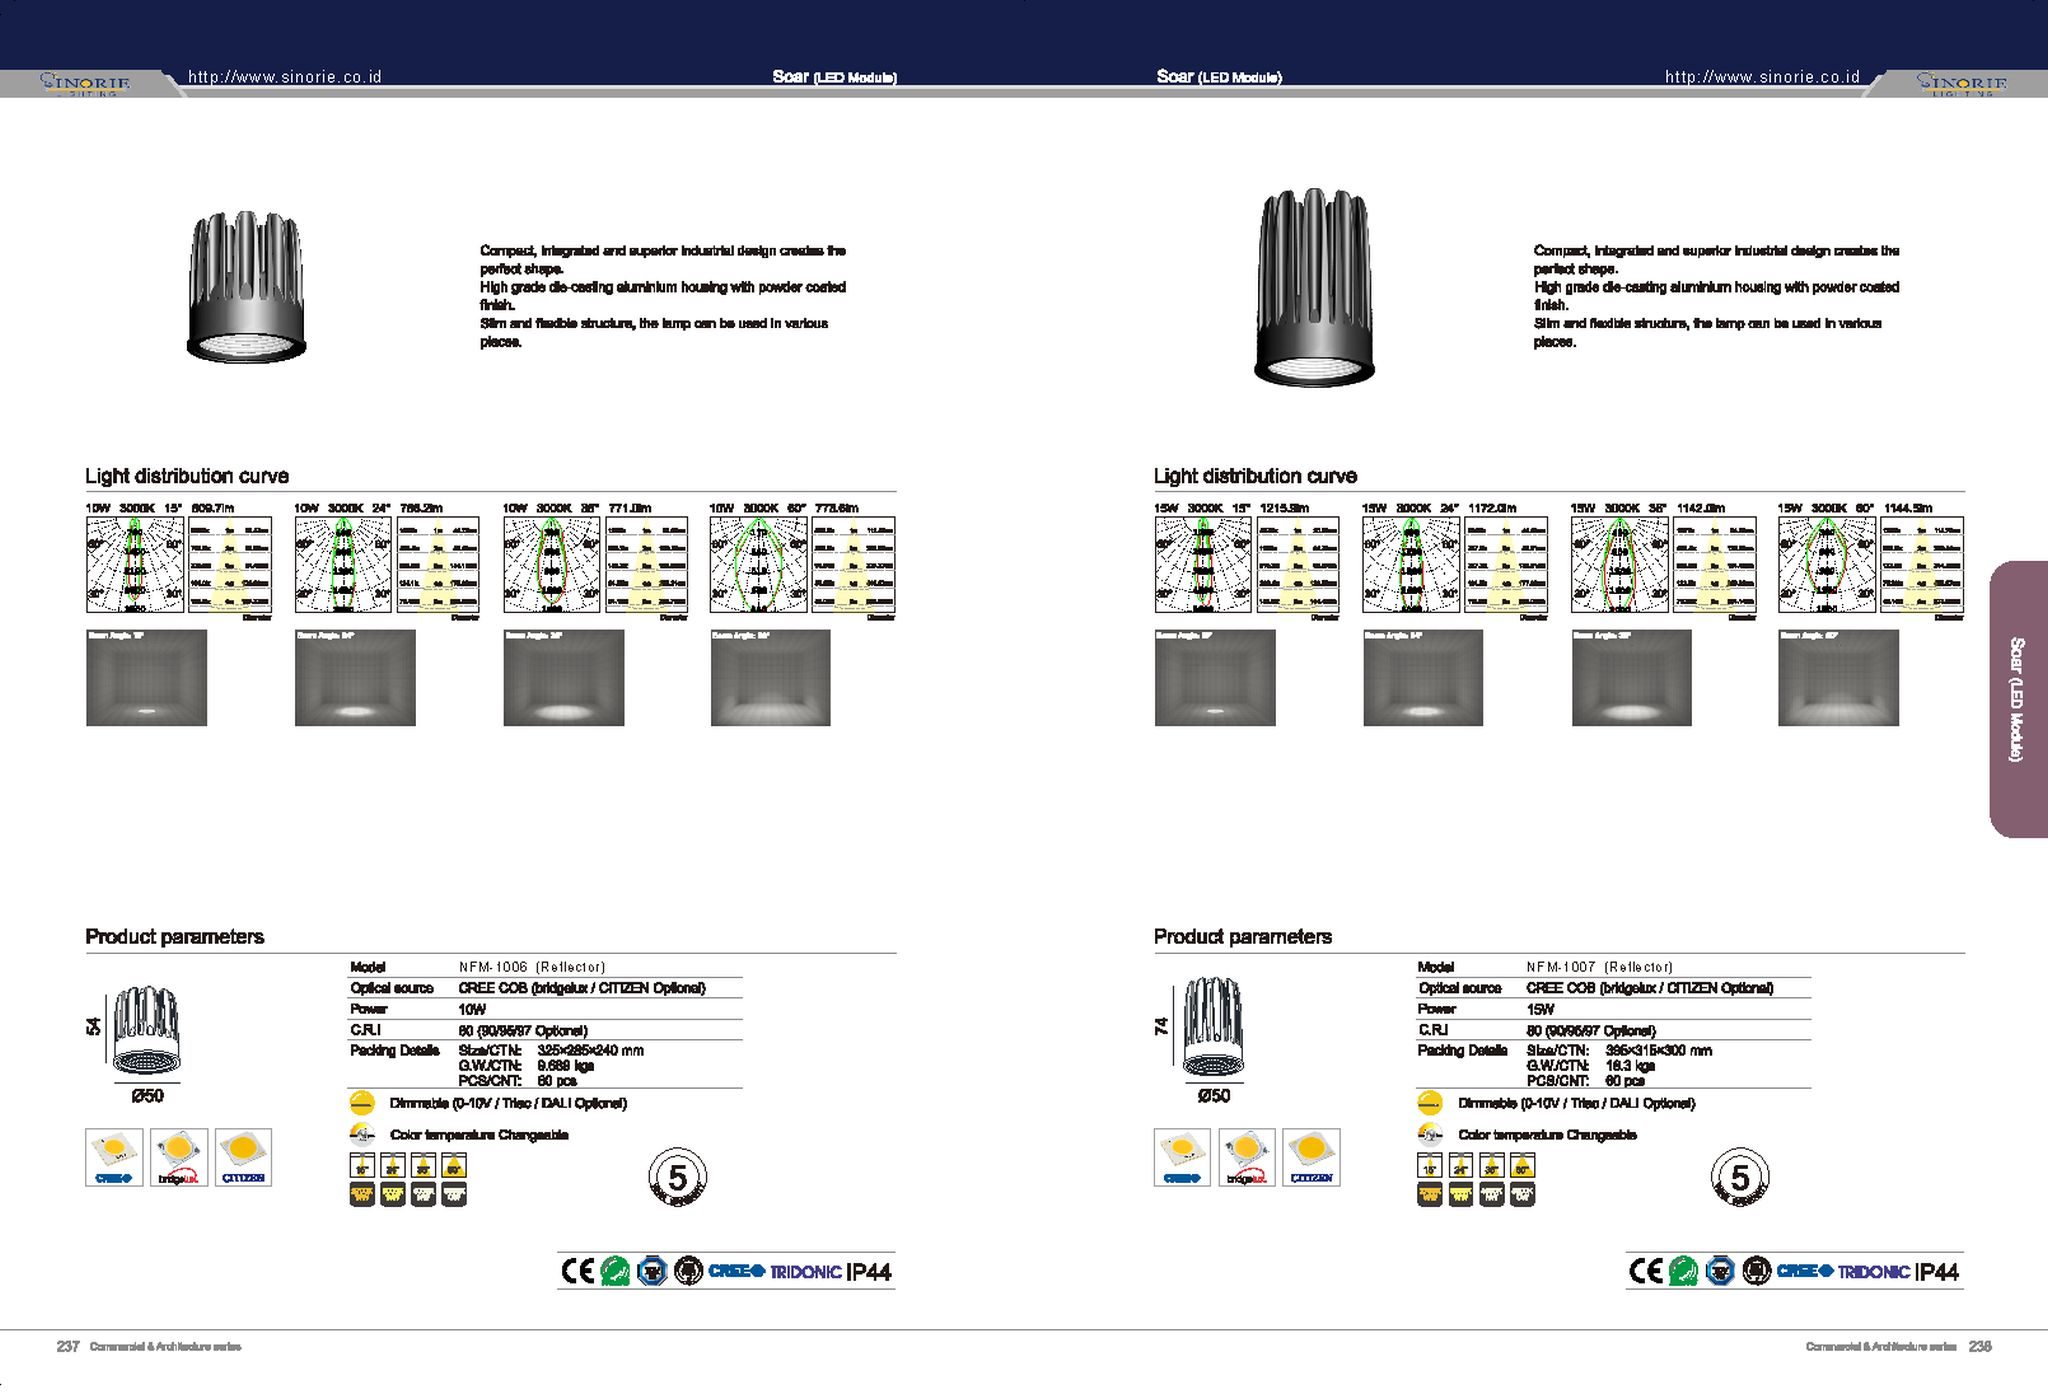Click the 15° beam angle icon for NFM-1006
Viewport: 2048px width, 1399px height.
tap(362, 1166)
